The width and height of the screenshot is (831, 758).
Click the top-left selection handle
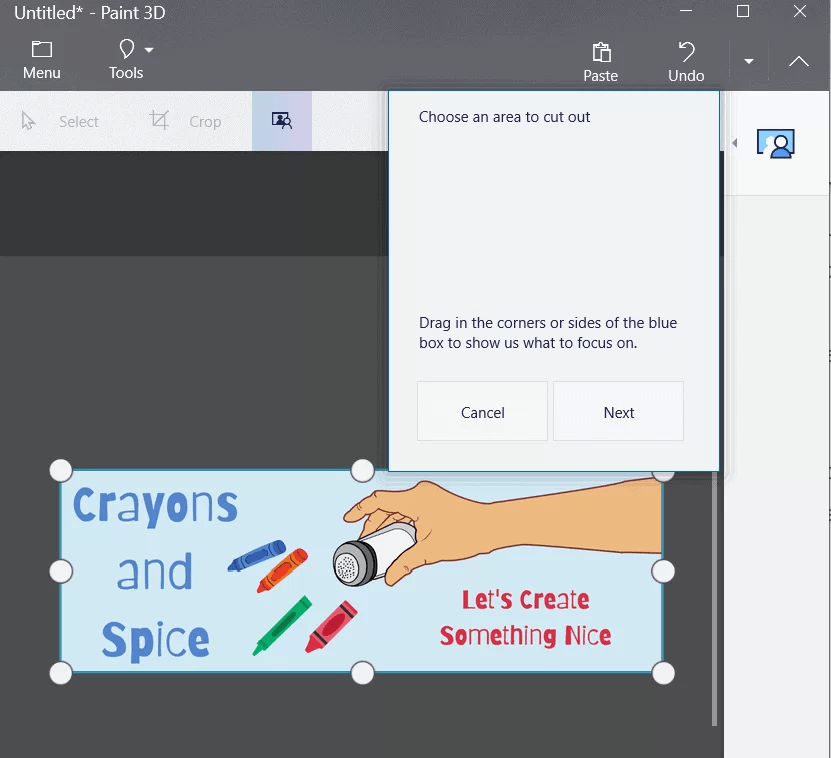61,470
